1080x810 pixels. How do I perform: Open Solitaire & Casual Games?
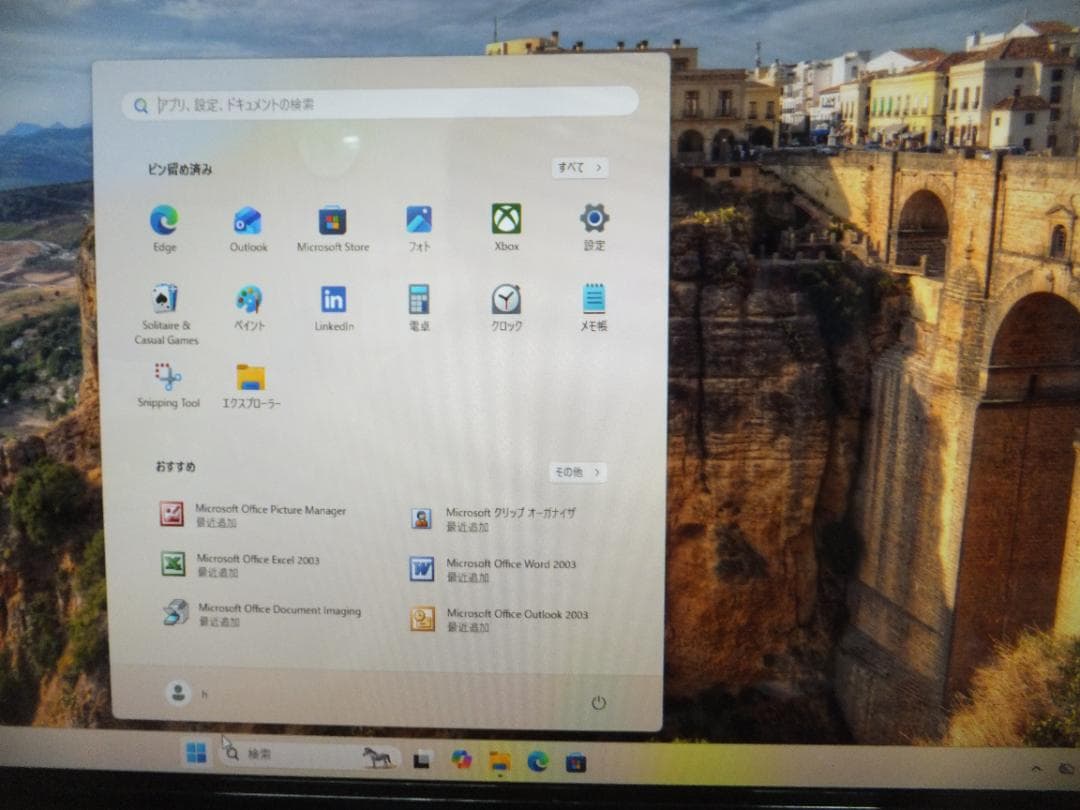click(165, 302)
